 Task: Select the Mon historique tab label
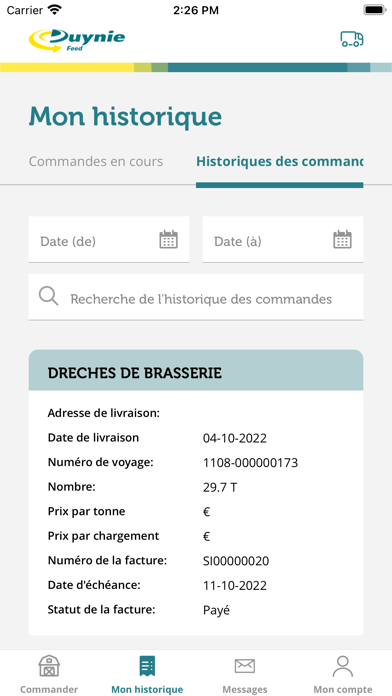(x=147, y=689)
